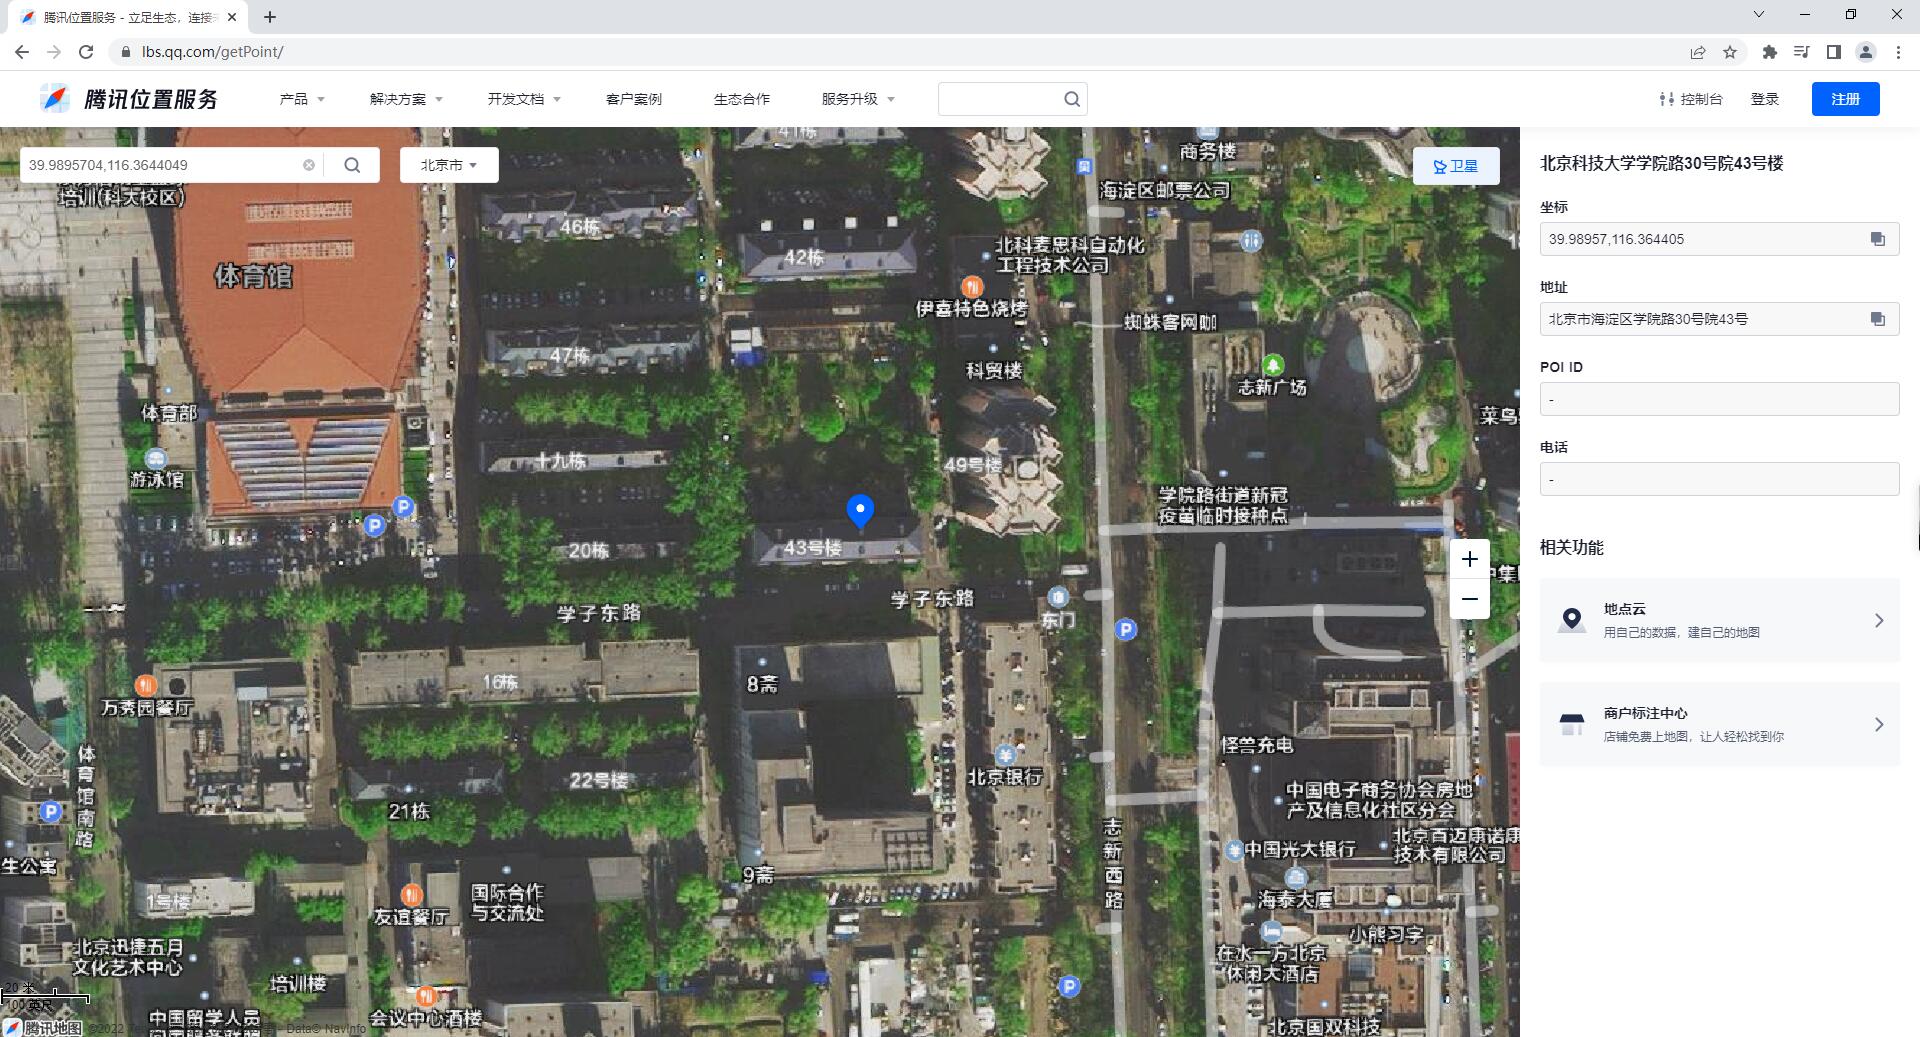Image resolution: width=1920 pixels, height=1037 pixels.
Task: Open the 控制台 console
Action: tap(1690, 99)
